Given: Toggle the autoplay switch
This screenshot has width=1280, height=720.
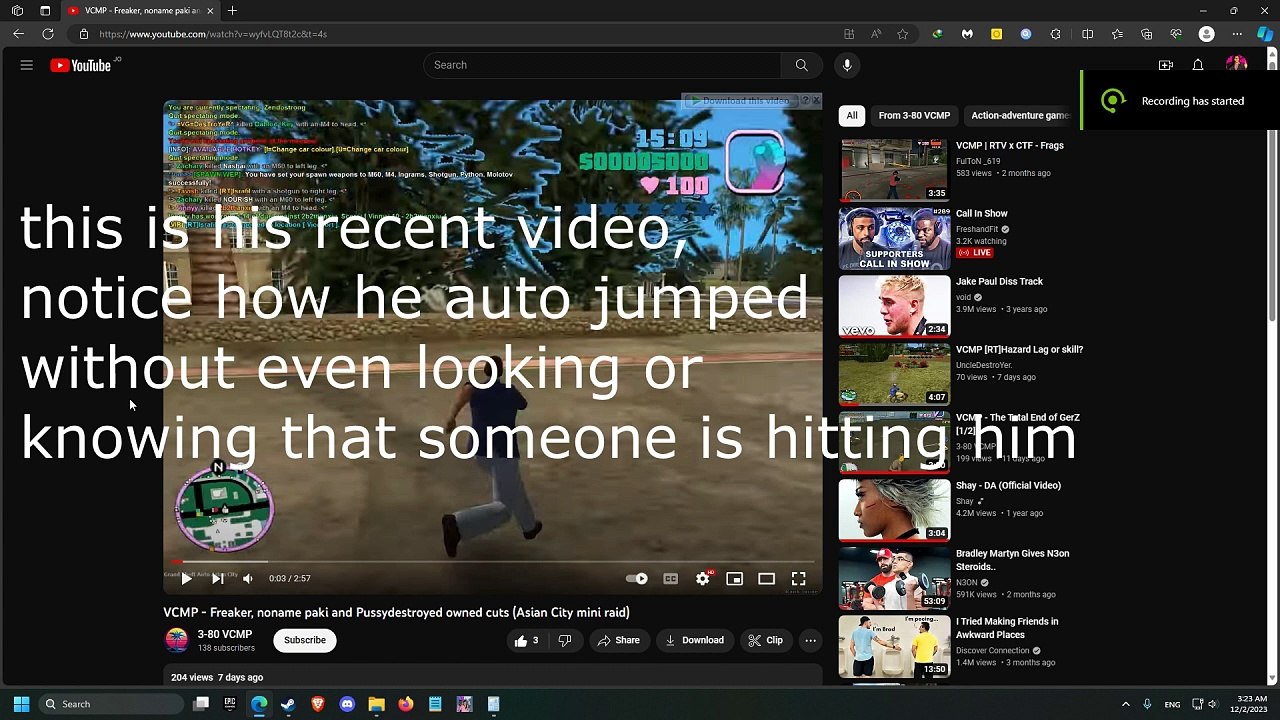Looking at the screenshot, I should (x=637, y=578).
